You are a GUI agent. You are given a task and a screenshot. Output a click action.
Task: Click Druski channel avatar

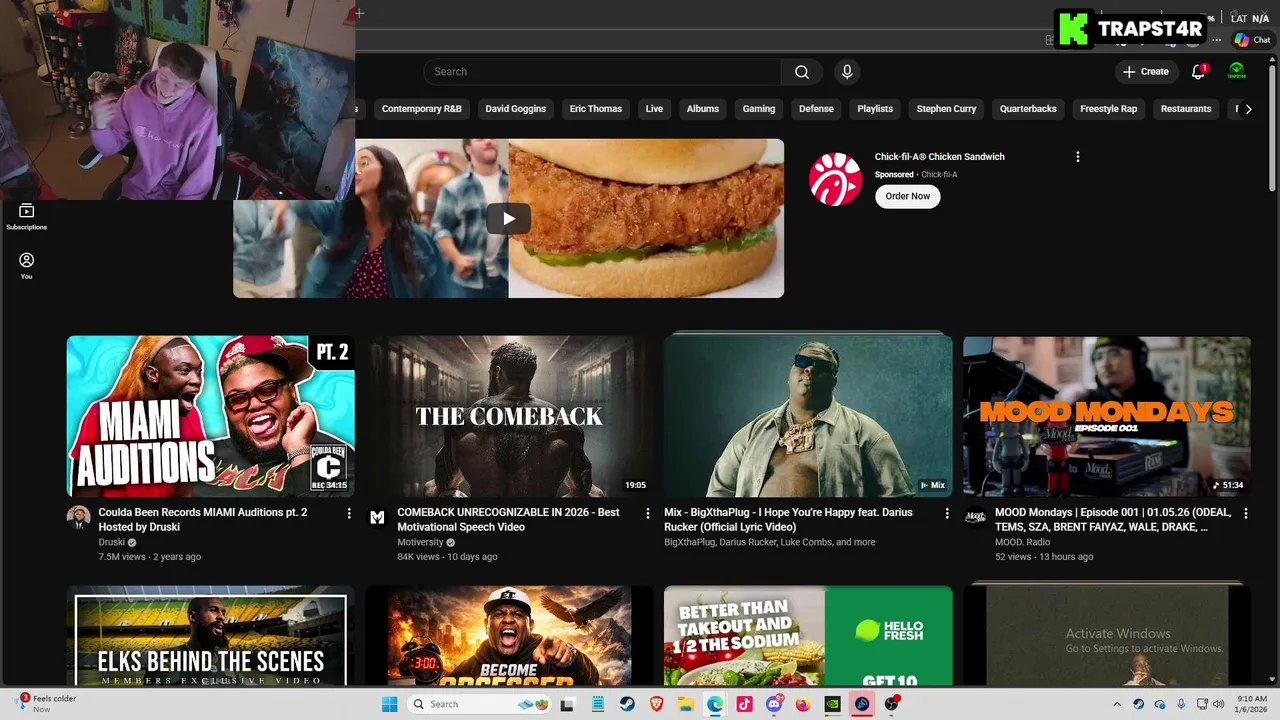click(78, 517)
